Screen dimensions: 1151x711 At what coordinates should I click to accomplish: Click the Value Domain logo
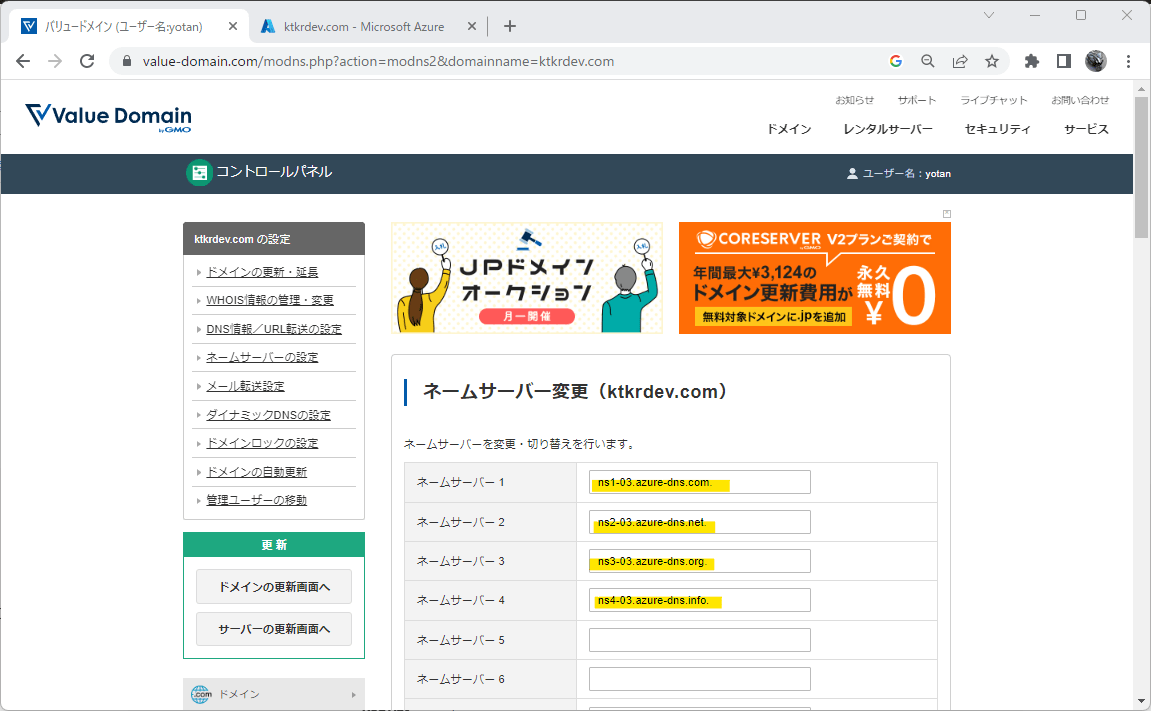(x=108, y=117)
